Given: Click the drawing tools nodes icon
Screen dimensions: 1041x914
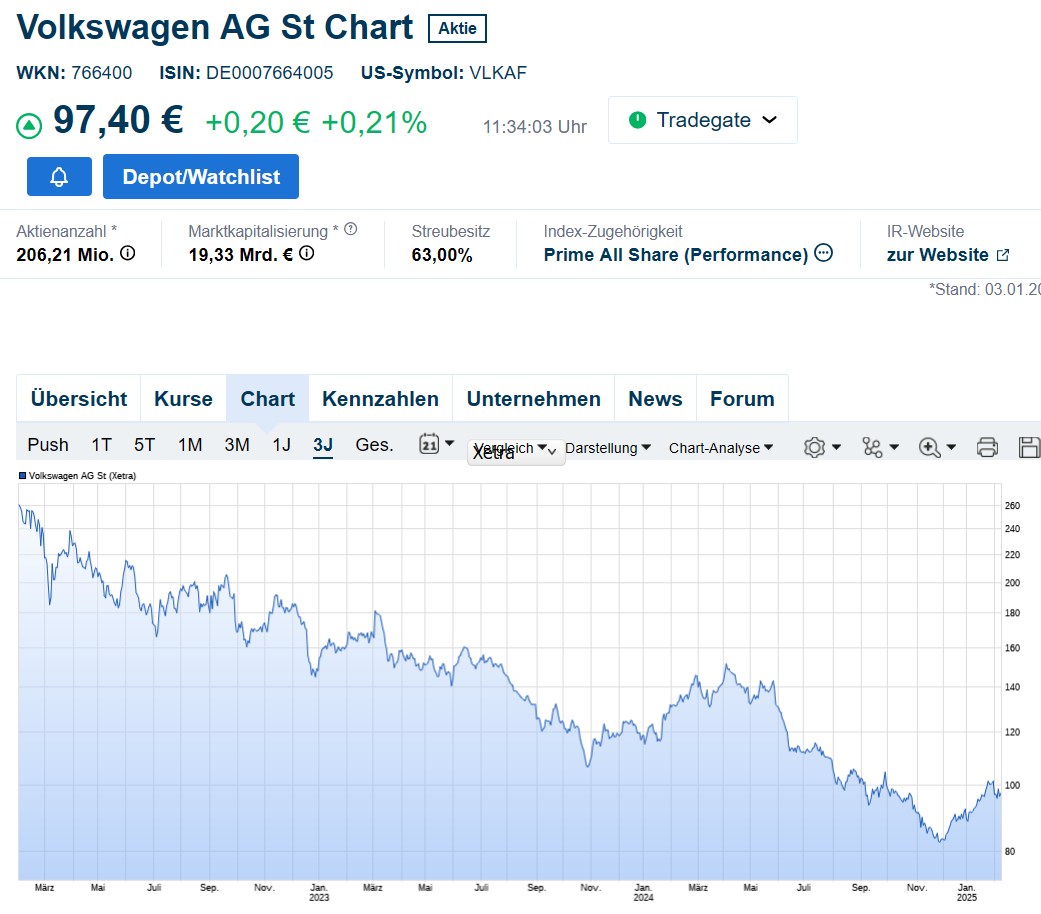Looking at the screenshot, I should (x=872, y=447).
